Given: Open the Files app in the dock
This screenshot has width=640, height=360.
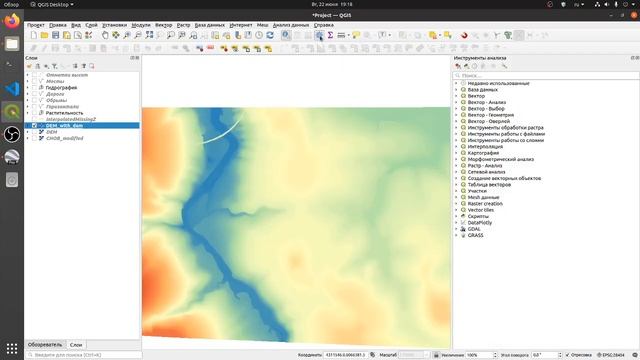Looking at the screenshot, I should (x=12, y=43).
